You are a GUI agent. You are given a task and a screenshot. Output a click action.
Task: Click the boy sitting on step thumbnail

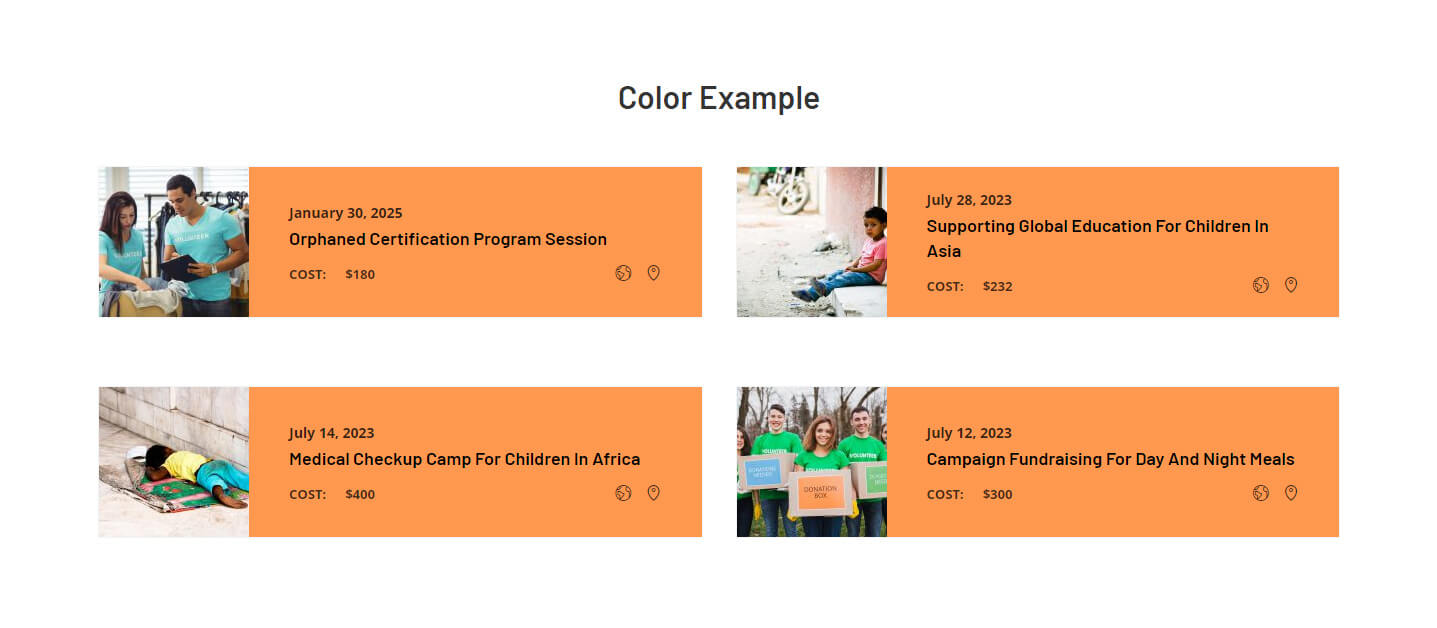coord(811,242)
